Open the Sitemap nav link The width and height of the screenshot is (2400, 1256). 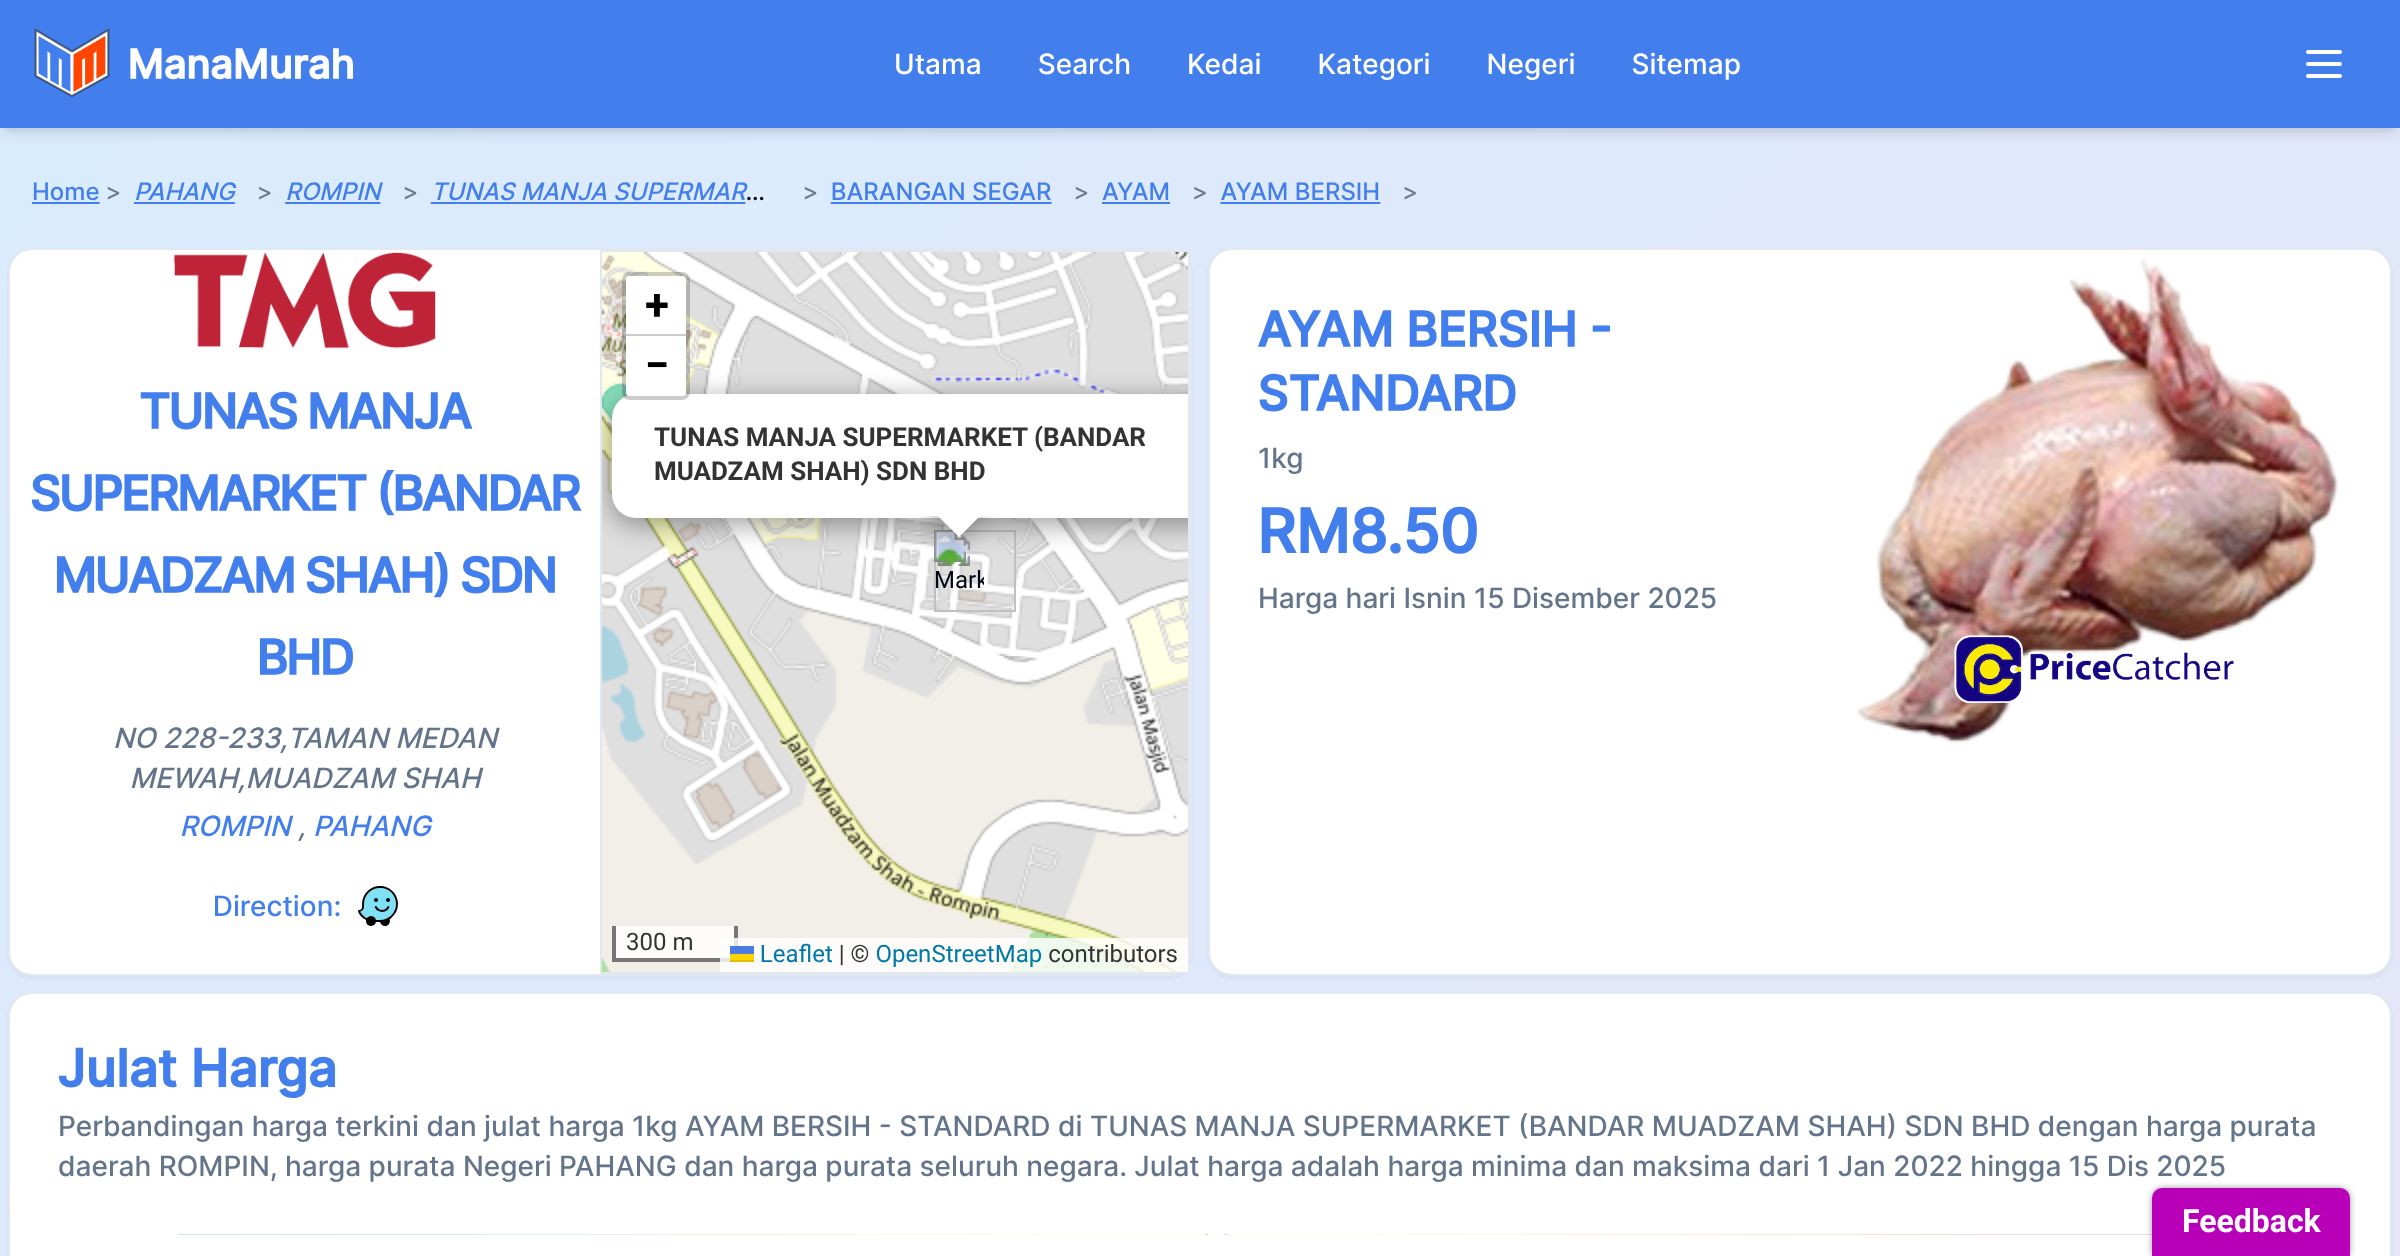pos(1685,64)
